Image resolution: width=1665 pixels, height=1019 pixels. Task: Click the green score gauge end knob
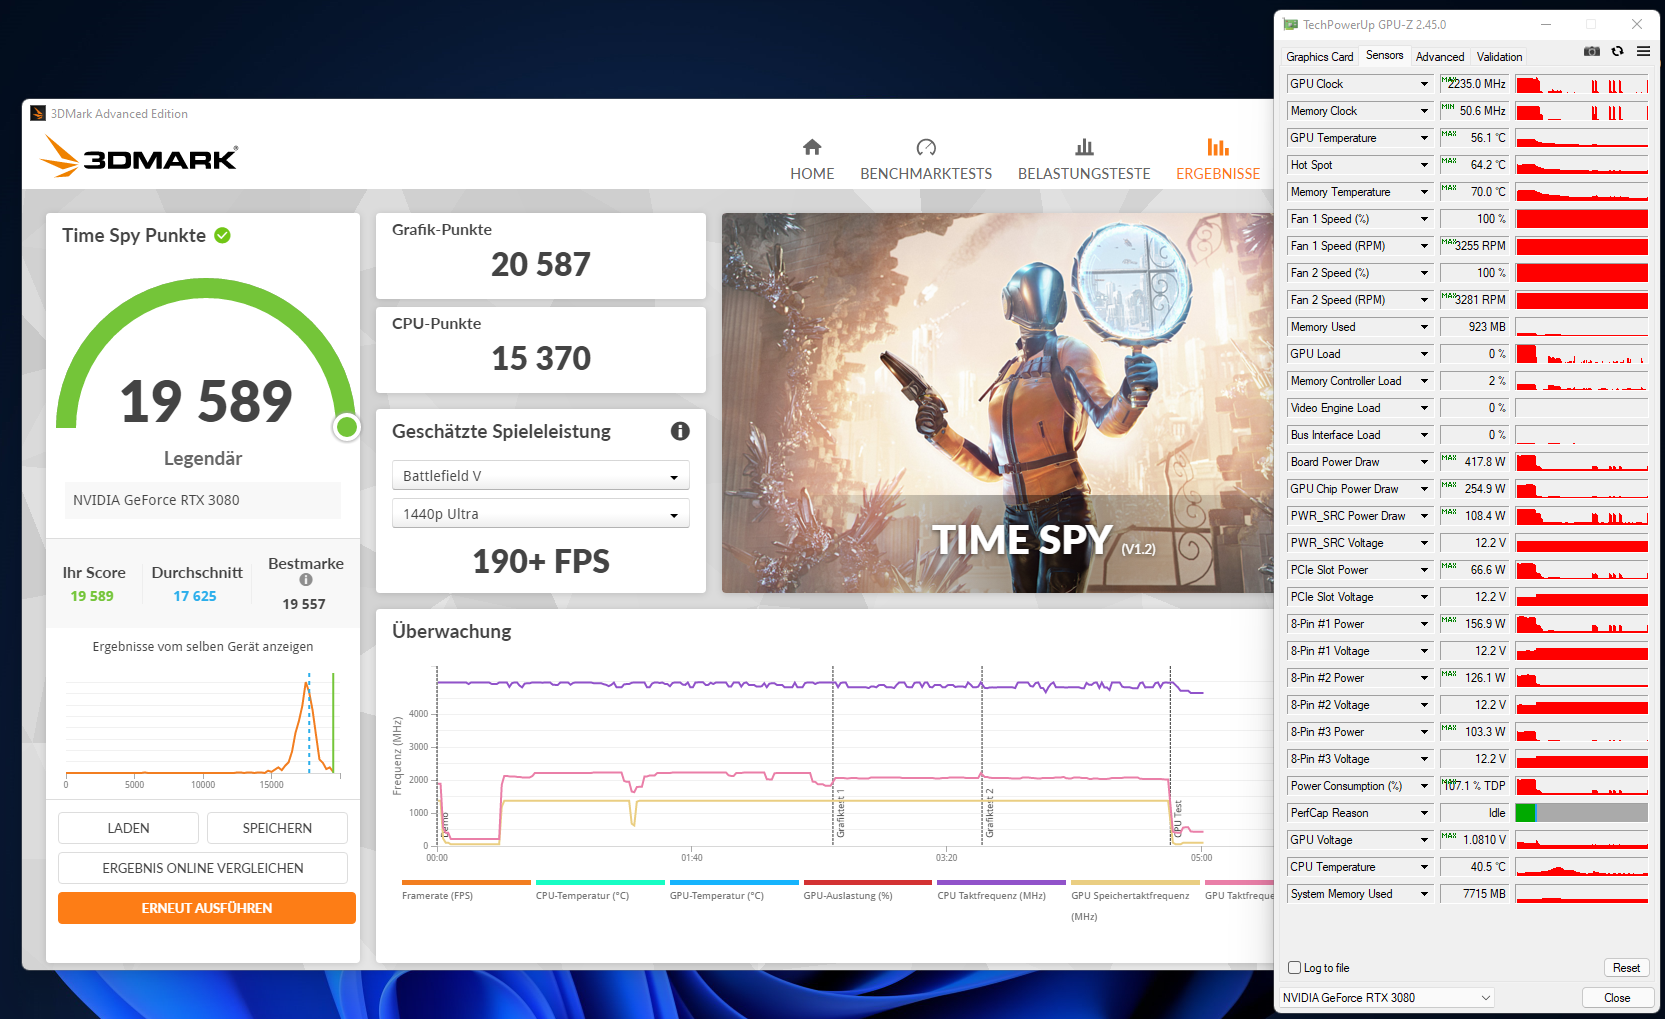[x=347, y=427]
